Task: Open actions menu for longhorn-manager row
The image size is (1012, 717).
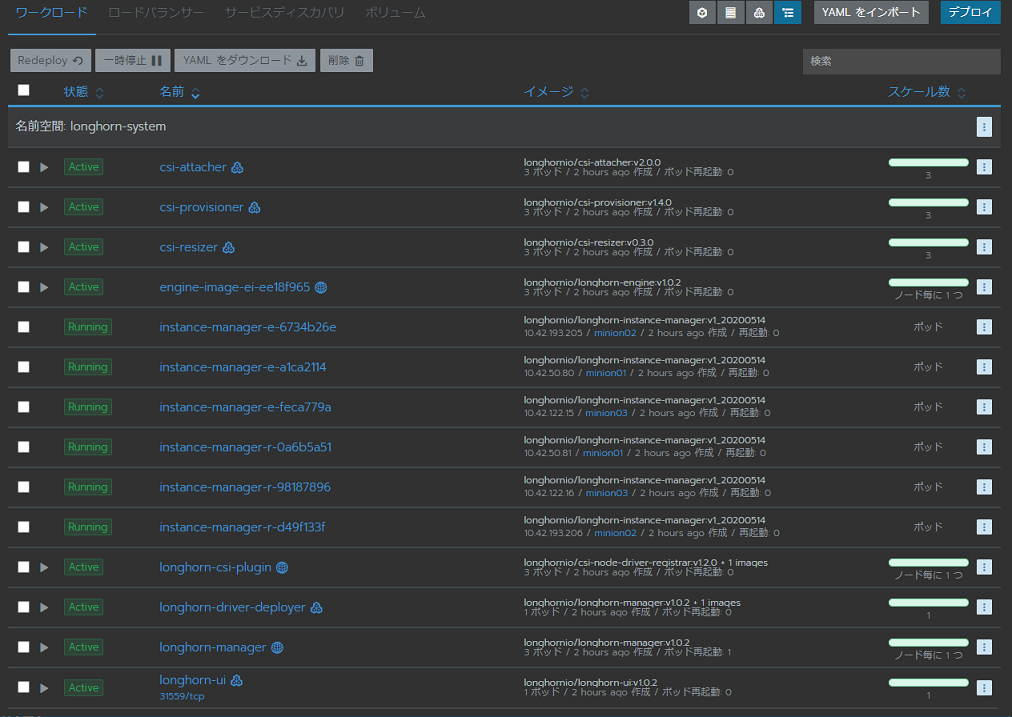Action: click(x=984, y=647)
